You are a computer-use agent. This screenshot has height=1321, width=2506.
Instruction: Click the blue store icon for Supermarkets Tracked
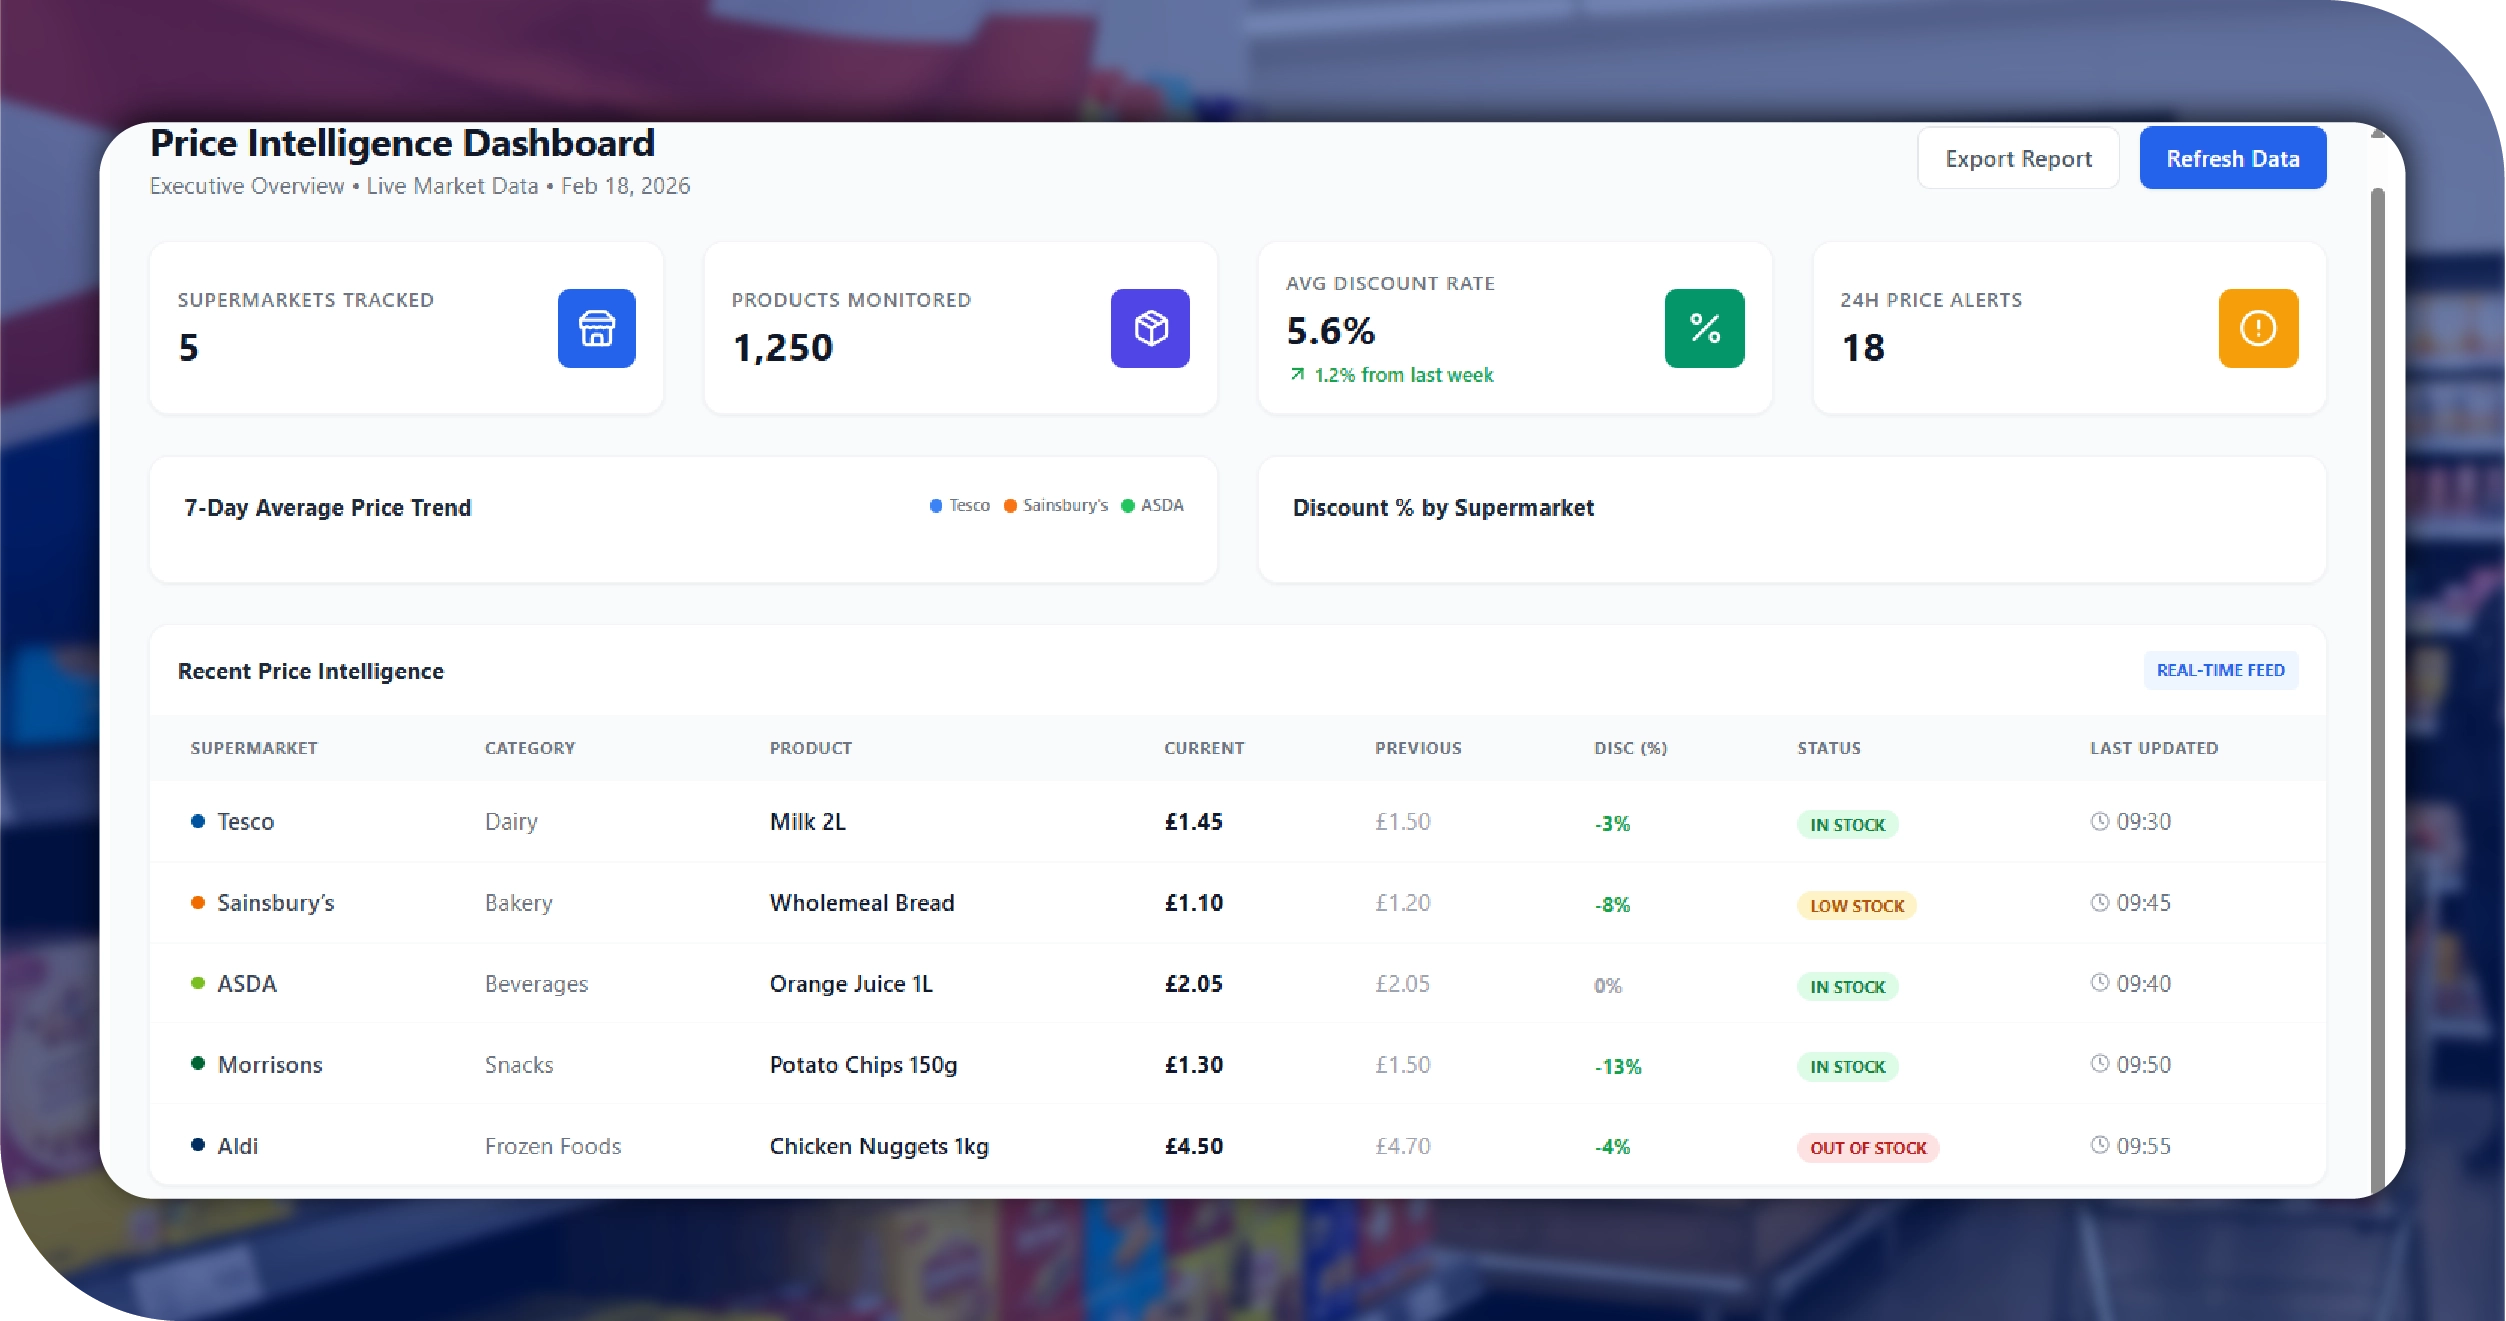tap(596, 328)
